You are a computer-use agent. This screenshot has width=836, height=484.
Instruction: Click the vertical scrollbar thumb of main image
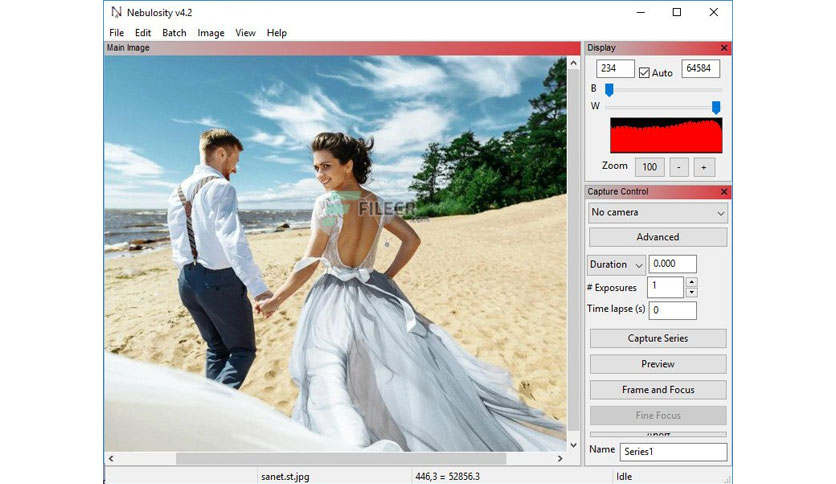tap(573, 249)
